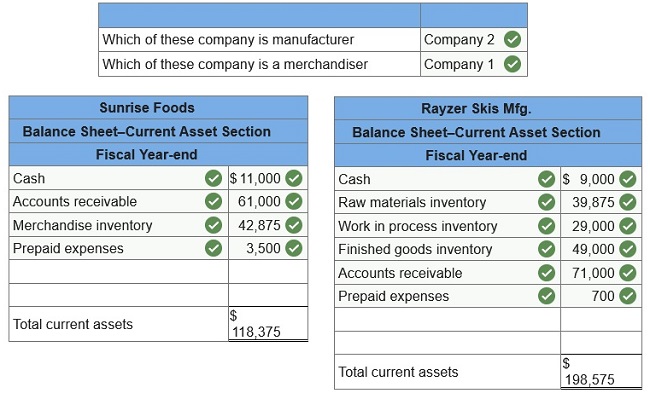The height and width of the screenshot is (399, 650).
Task: Click Sunrise Foods 'Balance Sheet–Current Asset Section' heading
Action: click(147, 131)
